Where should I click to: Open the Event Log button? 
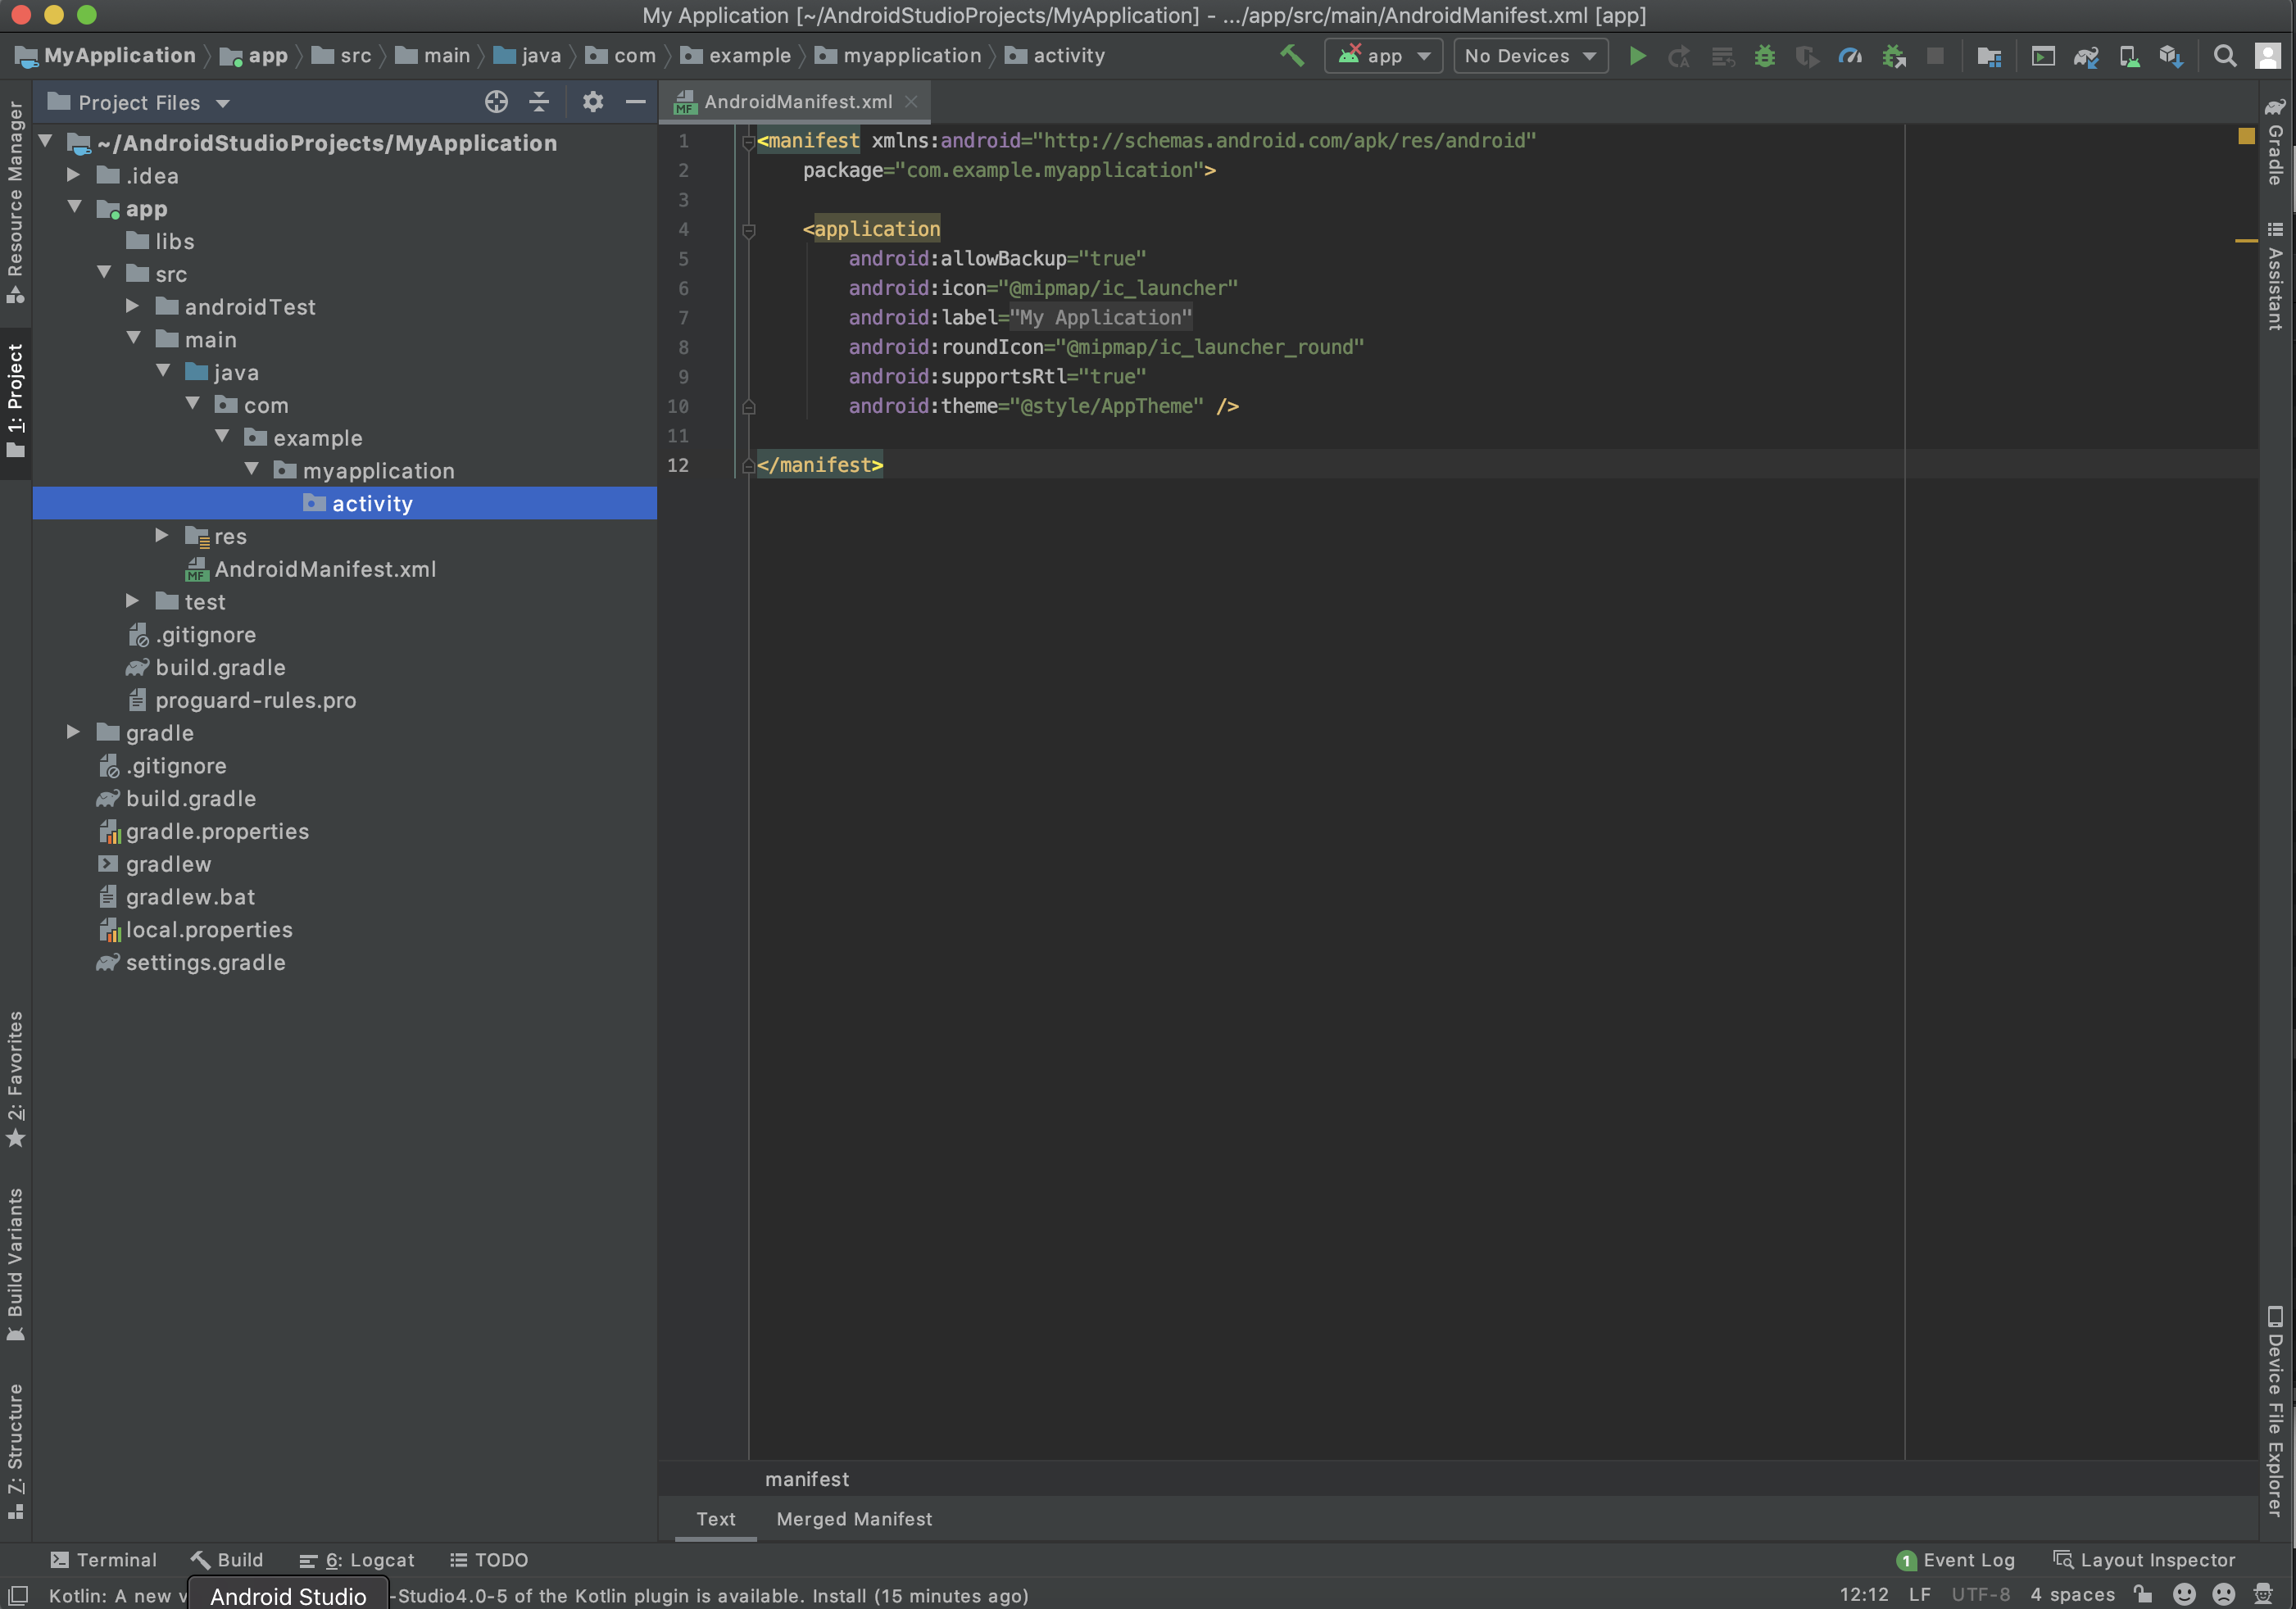tap(1956, 1560)
